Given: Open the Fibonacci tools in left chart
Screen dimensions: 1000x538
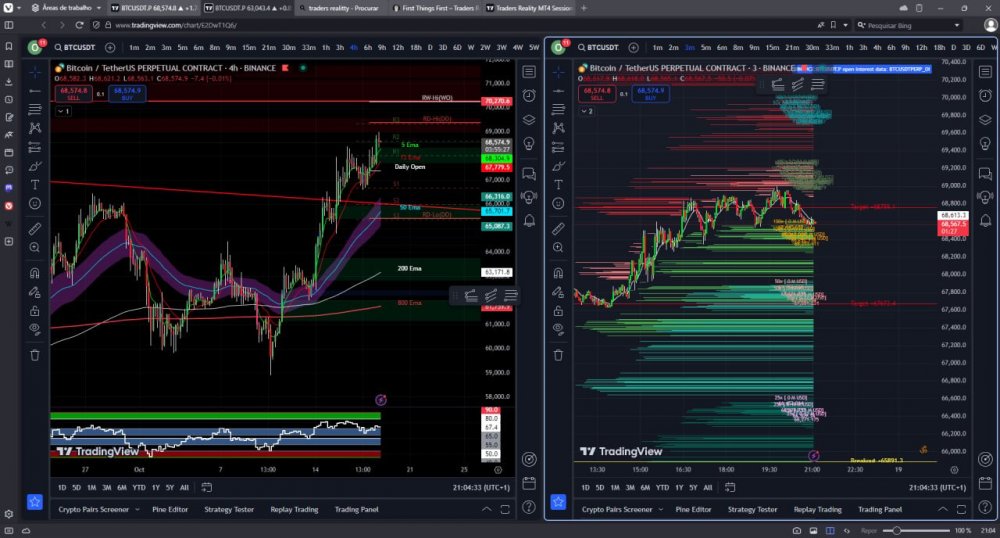Looking at the screenshot, I should [x=35, y=110].
